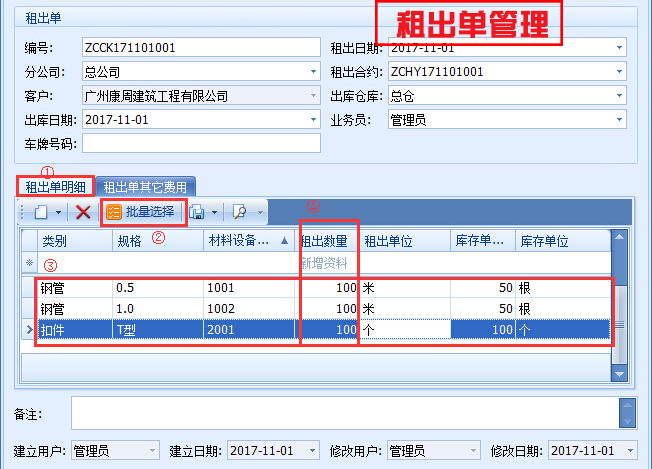Select the 扣件 T型 row
The image size is (652, 469).
click(200, 329)
